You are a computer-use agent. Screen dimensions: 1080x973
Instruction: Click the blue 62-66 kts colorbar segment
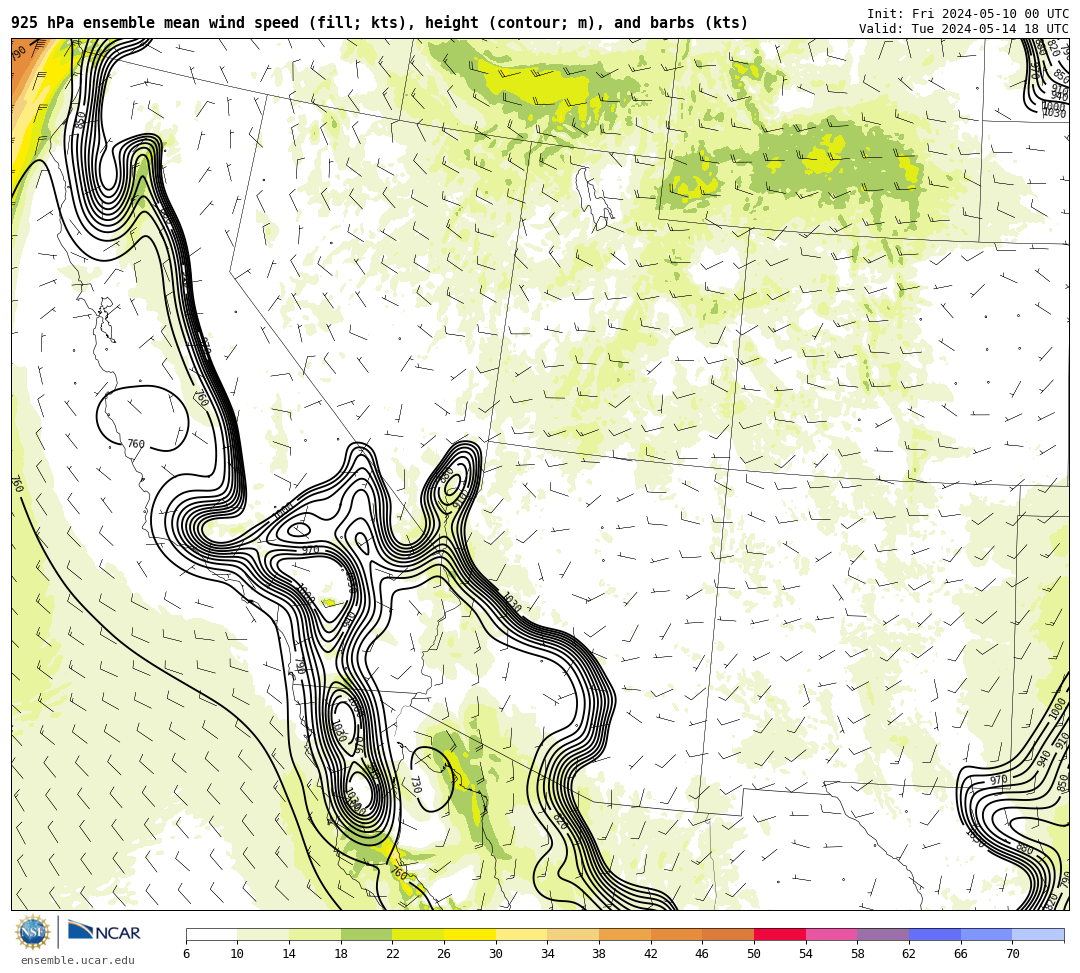[935, 934]
